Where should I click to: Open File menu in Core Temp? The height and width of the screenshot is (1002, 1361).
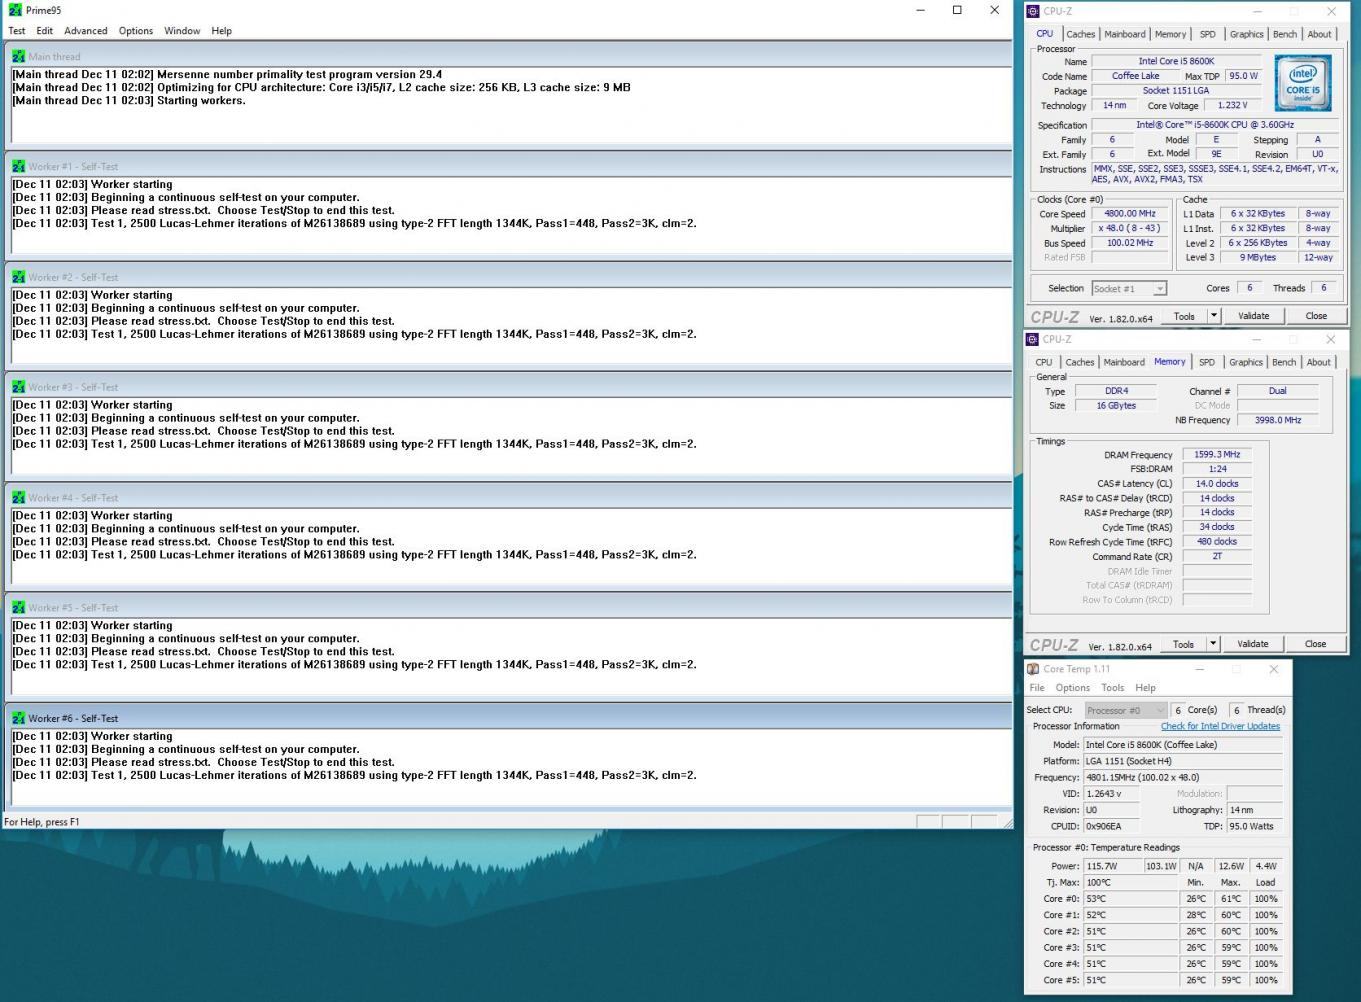click(x=1037, y=688)
